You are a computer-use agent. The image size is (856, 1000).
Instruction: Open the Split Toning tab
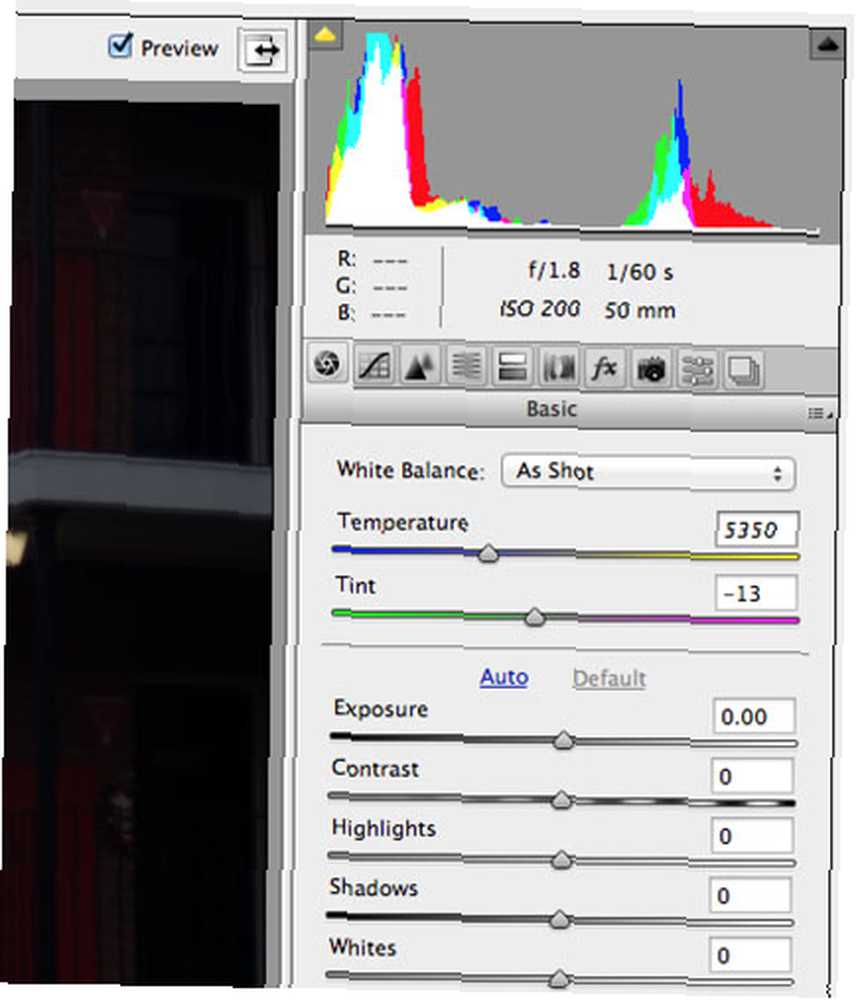(512, 367)
